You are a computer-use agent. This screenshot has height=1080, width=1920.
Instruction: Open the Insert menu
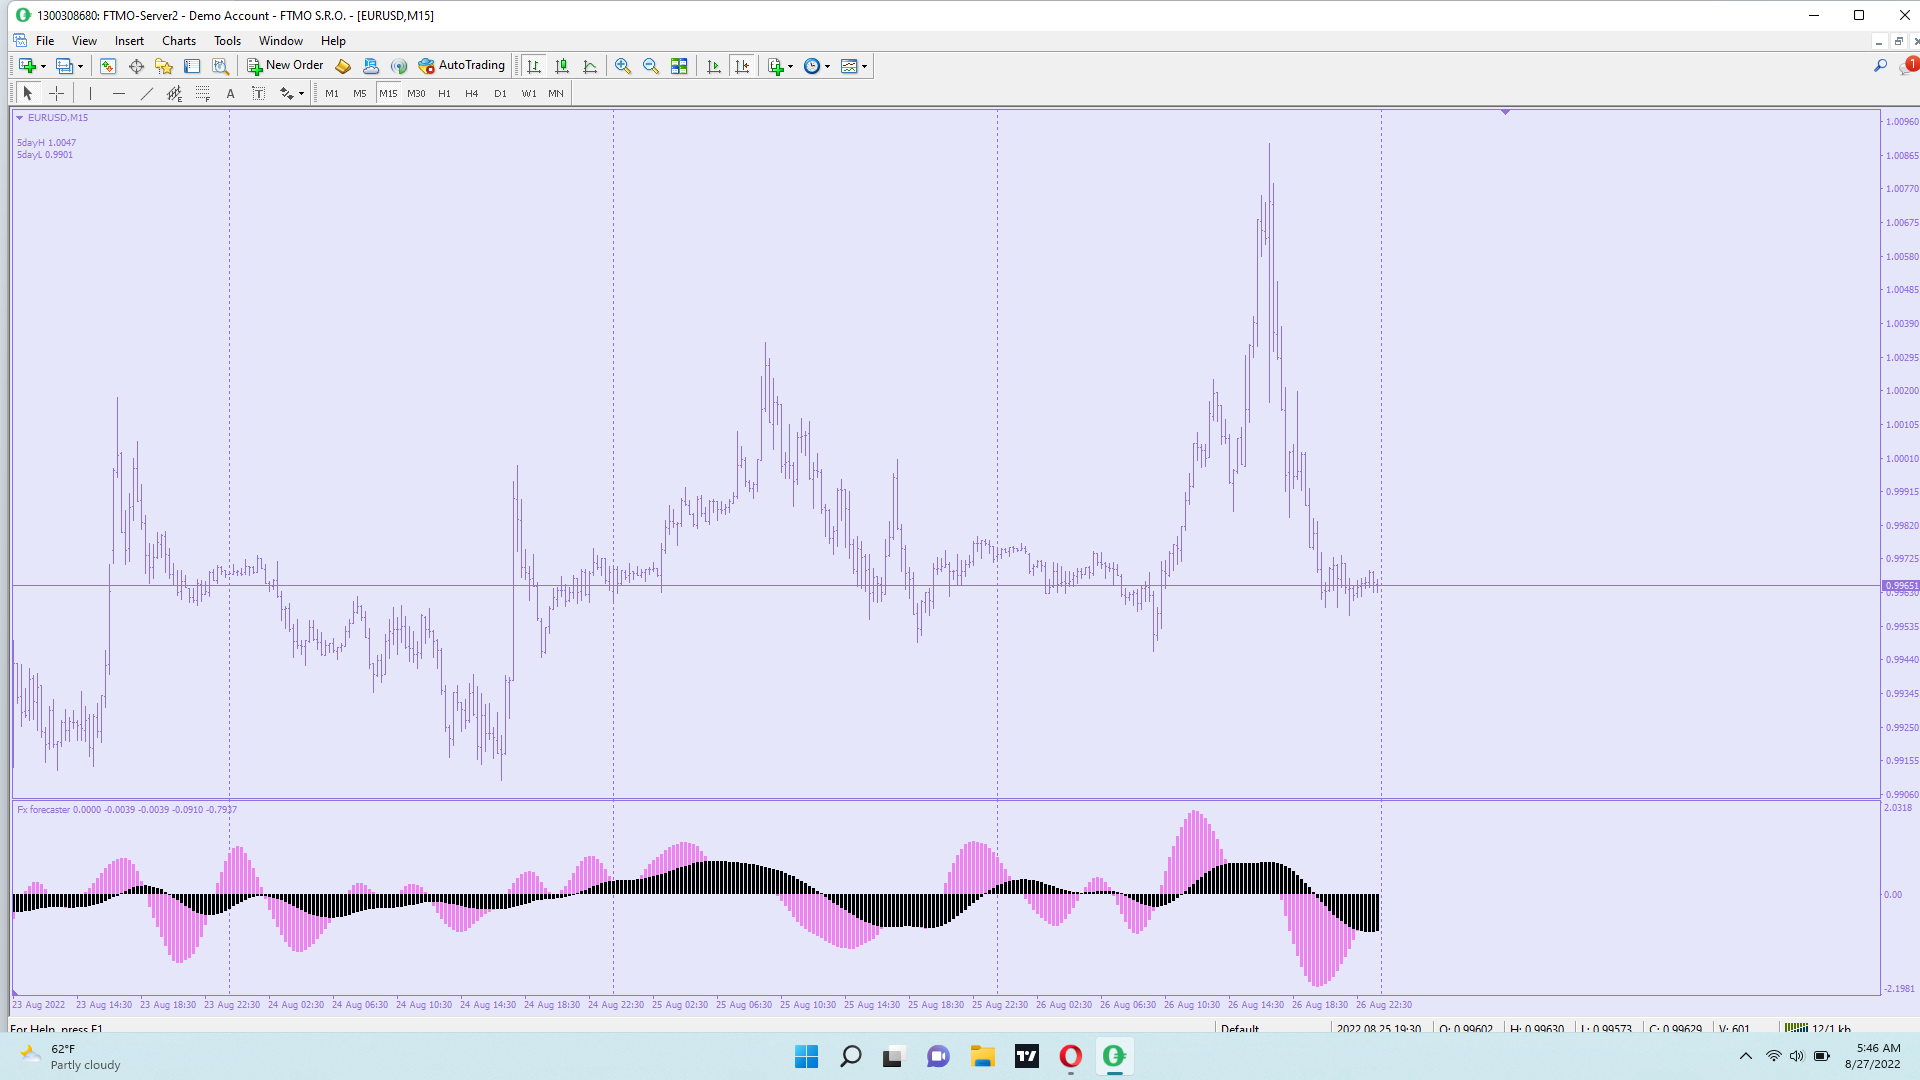(129, 41)
